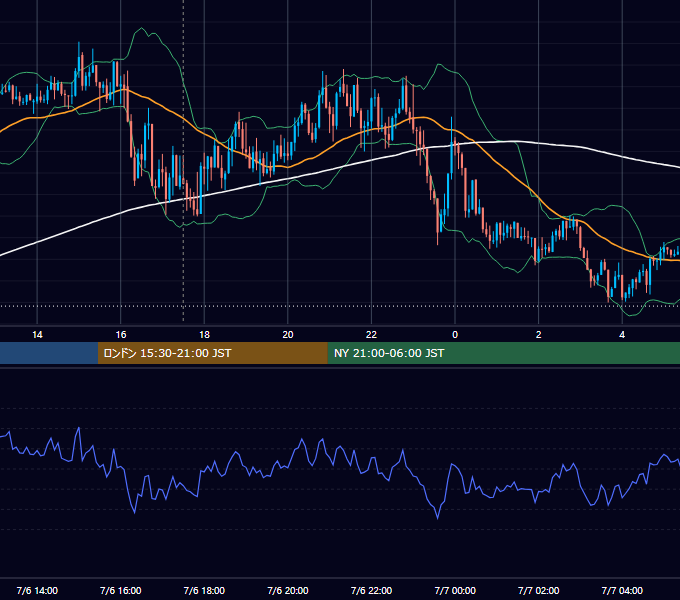The height and width of the screenshot is (600, 680).
Task: Click the 22 hour axis label
Action: tap(371, 335)
